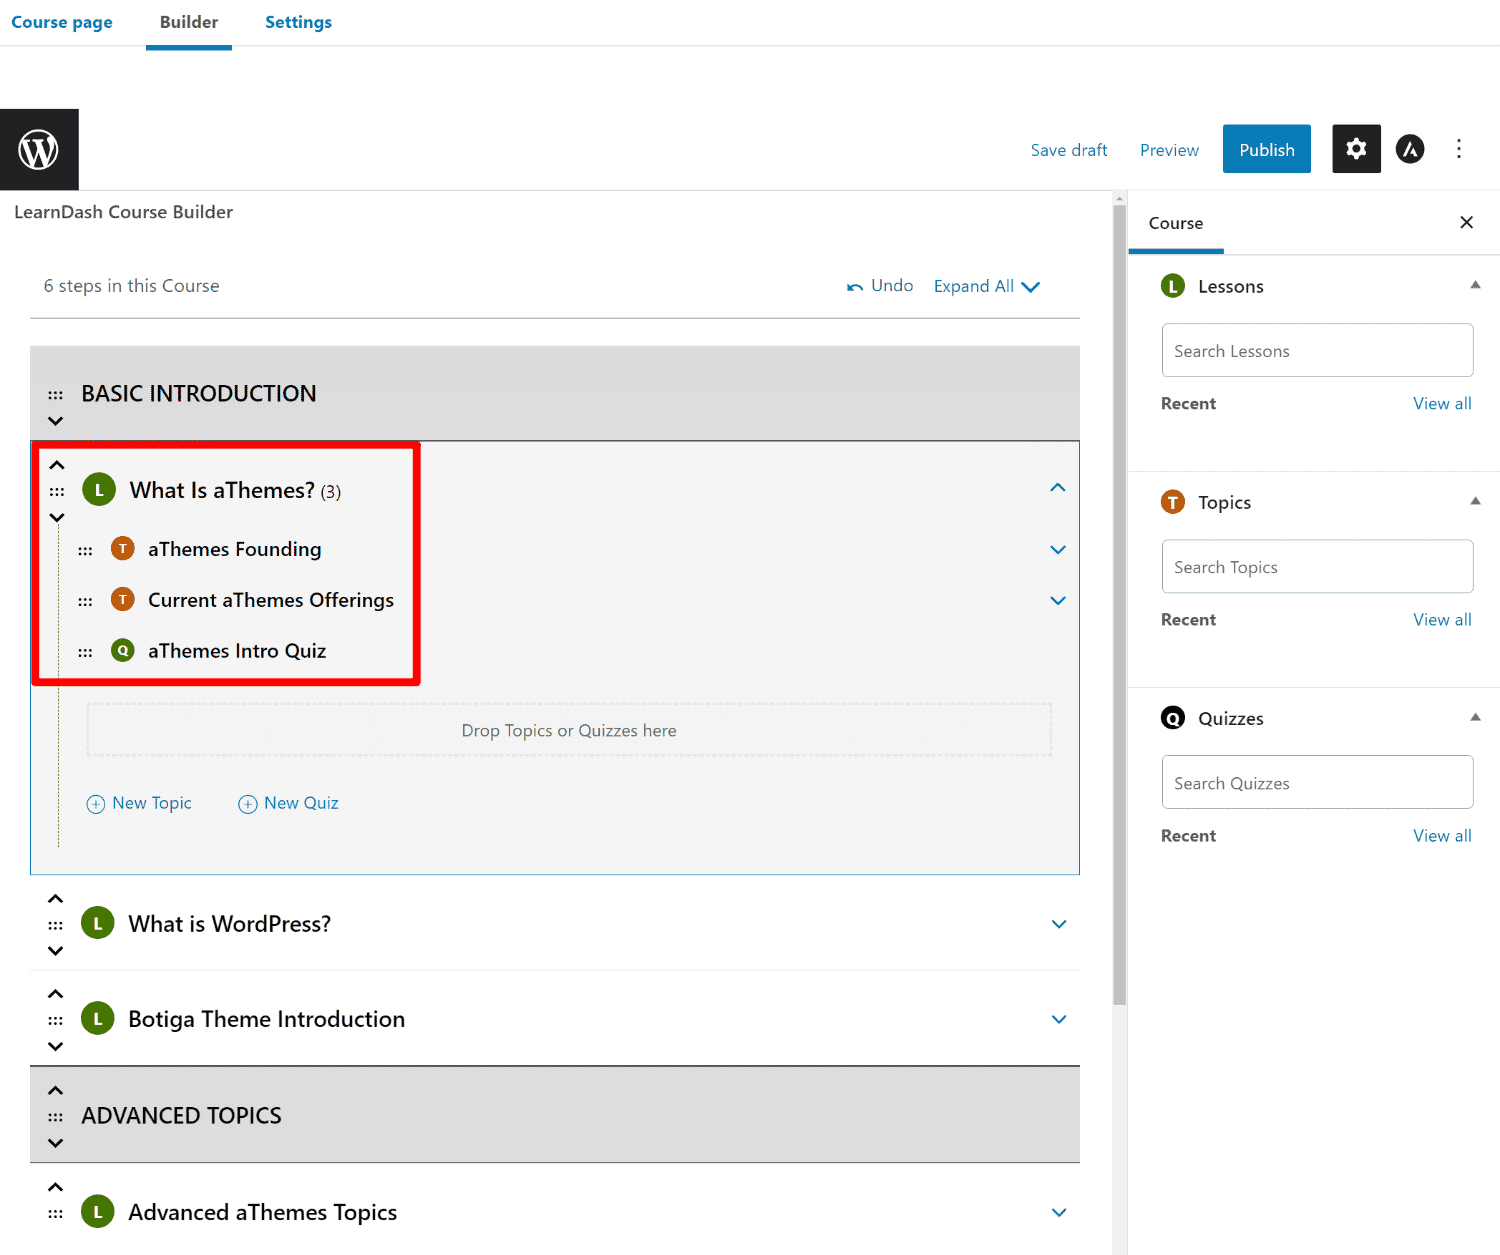This screenshot has width=1500, height=1255.
Task: Expand all course steps
Action: 986,286
